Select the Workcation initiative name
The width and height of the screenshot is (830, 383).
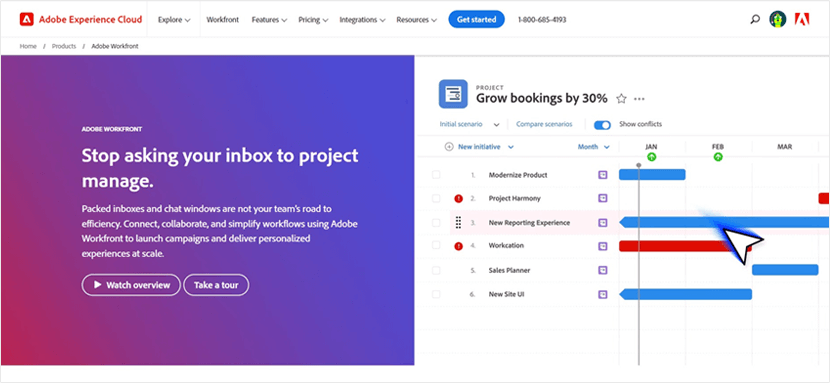click(506, 246)
